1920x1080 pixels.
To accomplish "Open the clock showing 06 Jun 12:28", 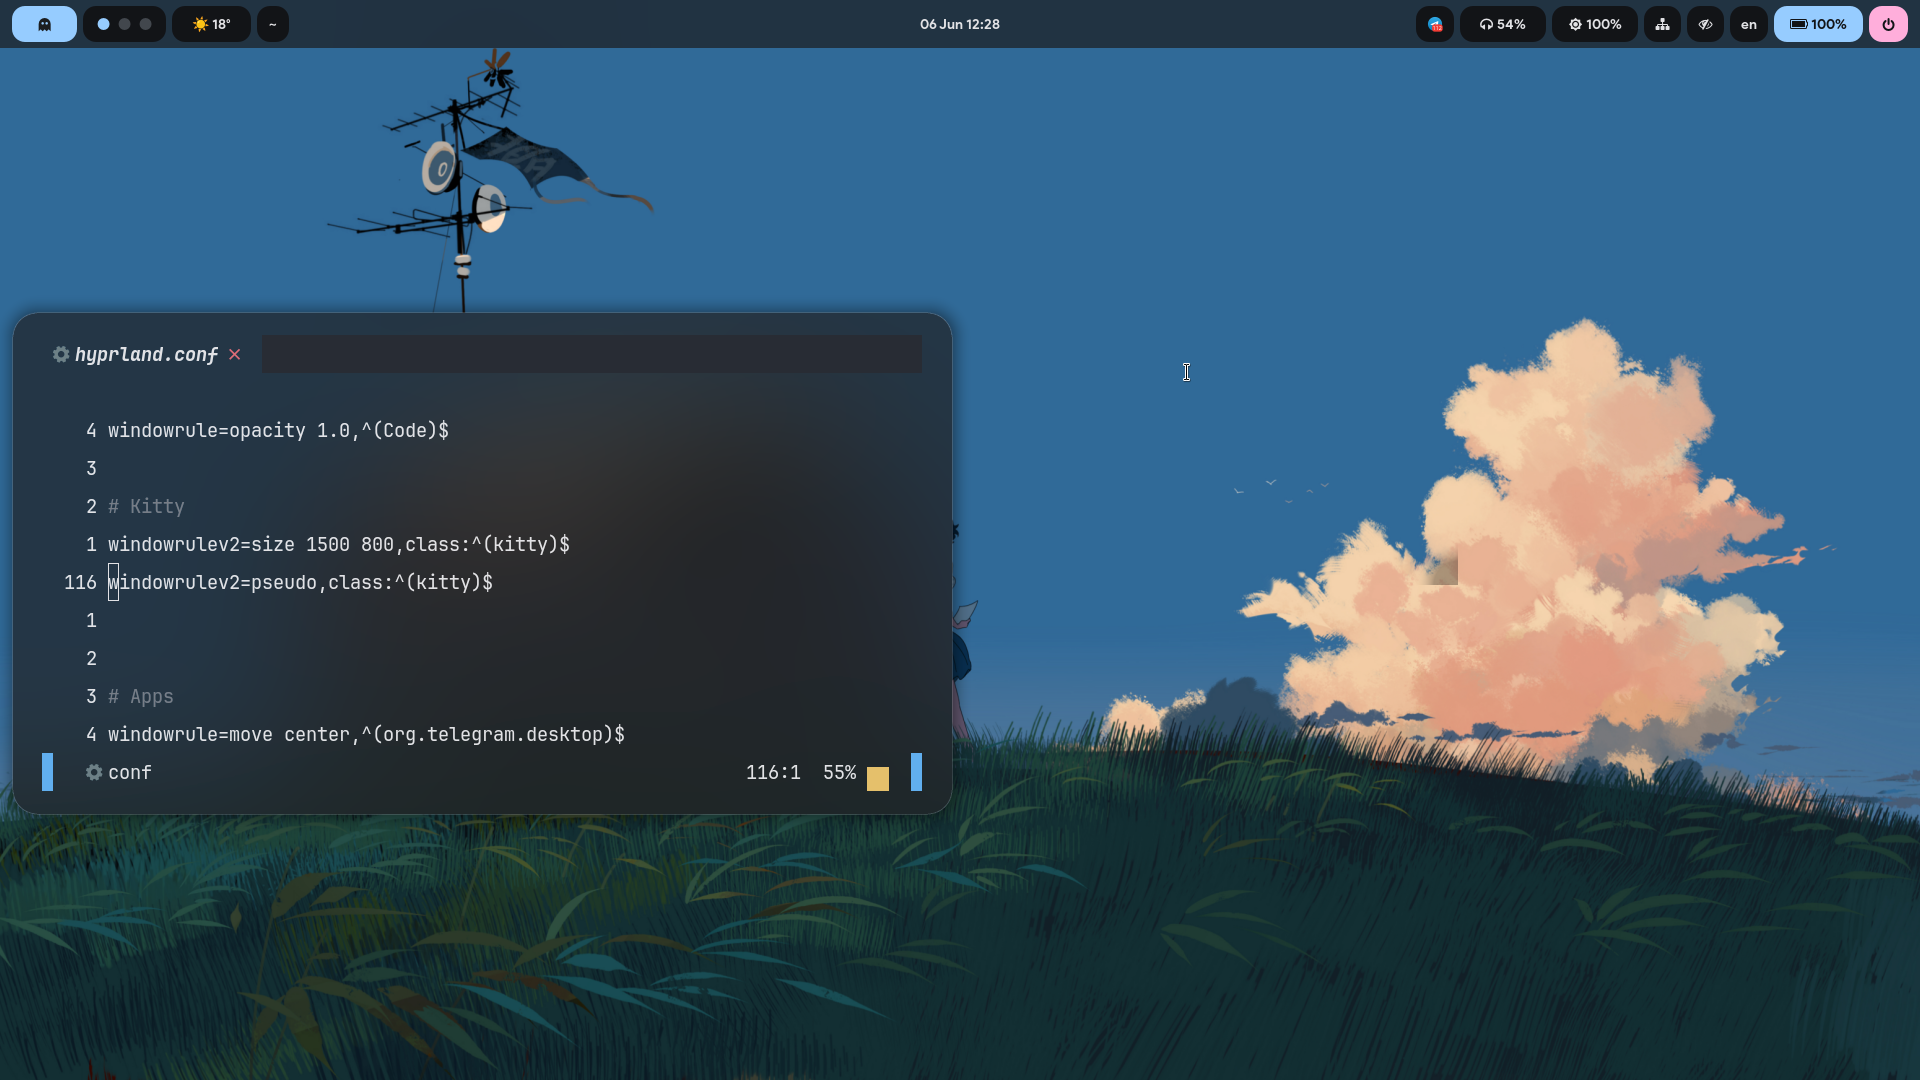I will pos(958,24).
